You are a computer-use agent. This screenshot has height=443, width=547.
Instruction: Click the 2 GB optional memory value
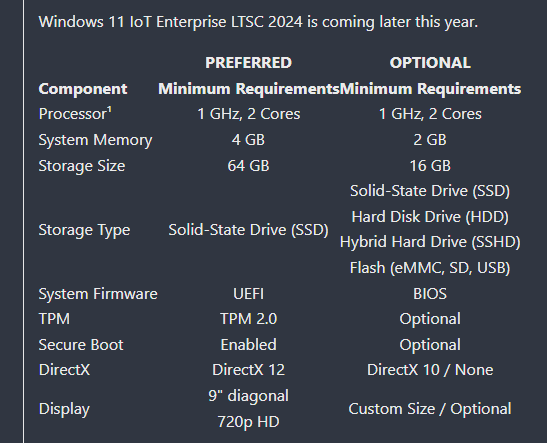[x=430, y=140]
